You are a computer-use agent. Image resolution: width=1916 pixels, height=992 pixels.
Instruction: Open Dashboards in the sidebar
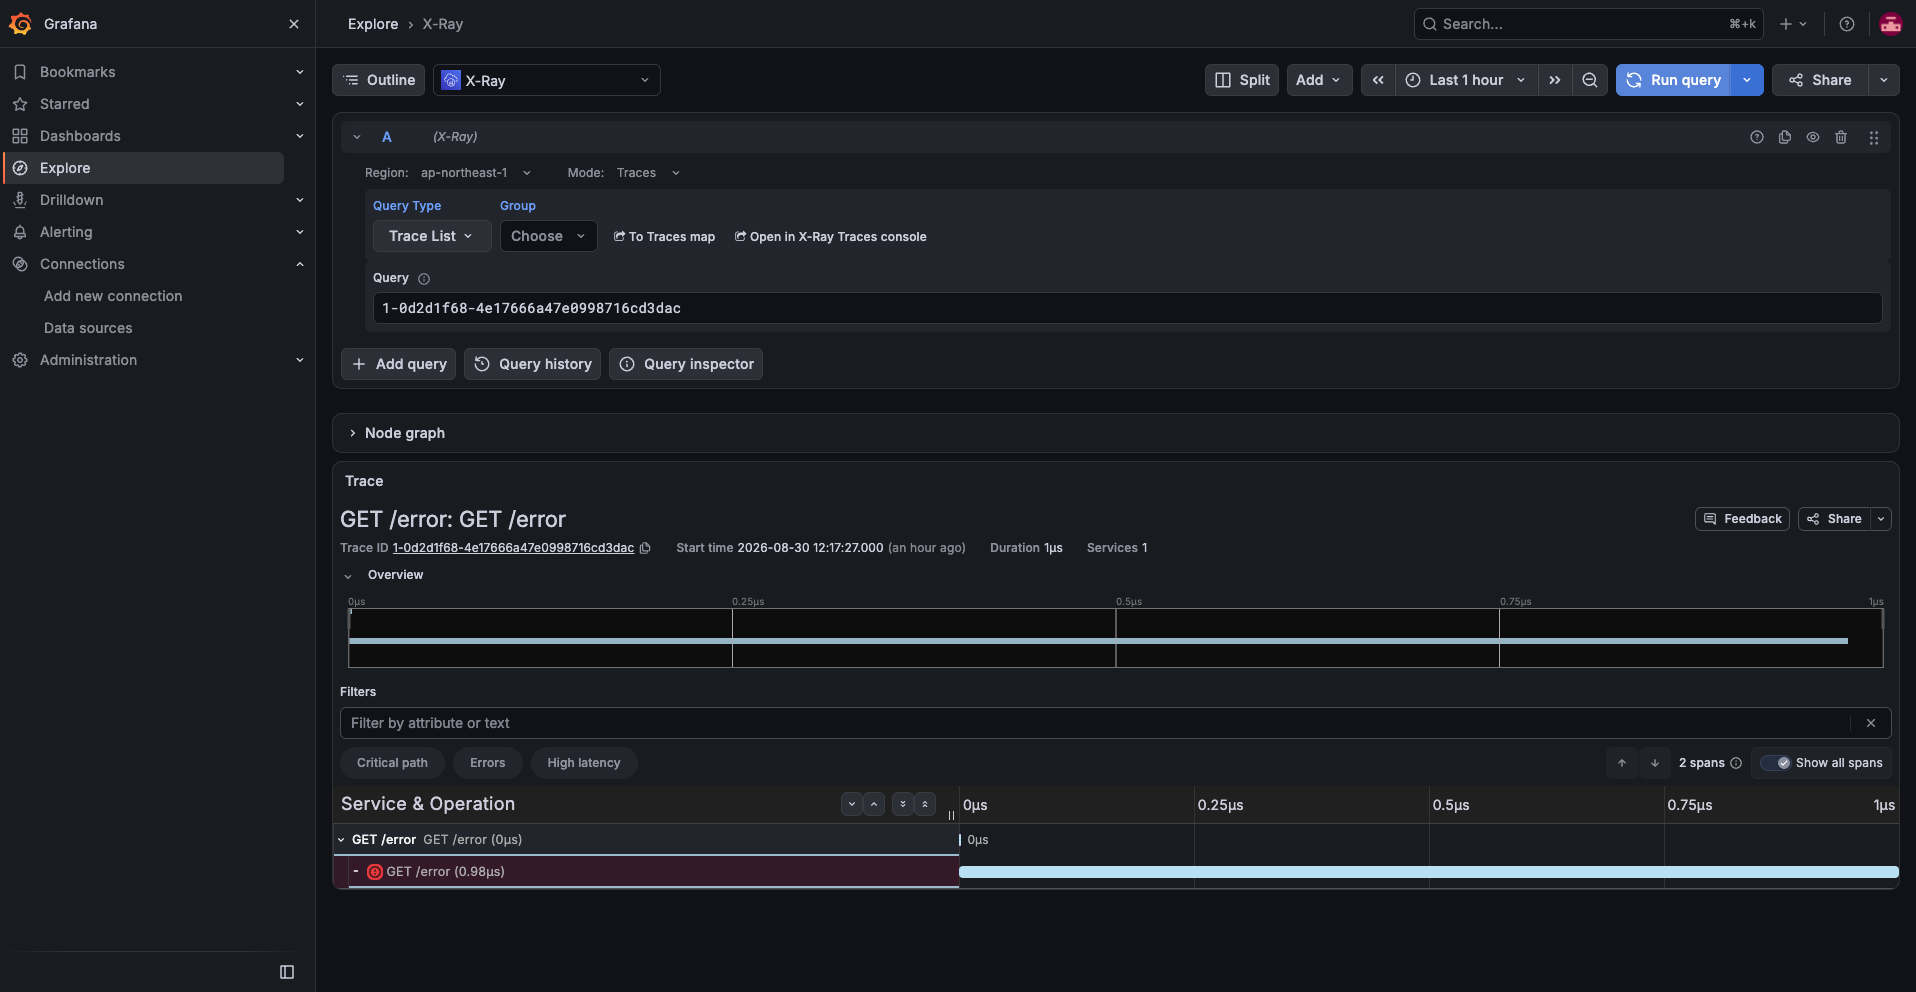click(x=80, y=136)
